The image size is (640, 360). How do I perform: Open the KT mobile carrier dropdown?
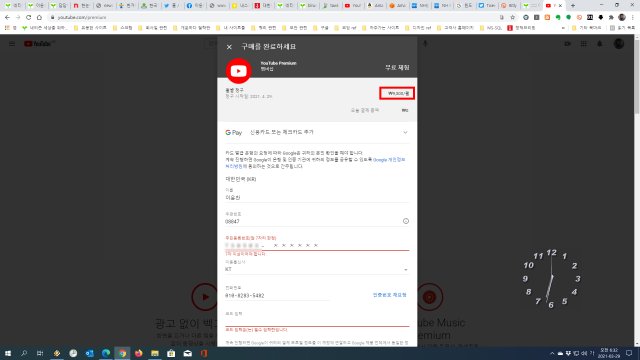click(317, 269)
